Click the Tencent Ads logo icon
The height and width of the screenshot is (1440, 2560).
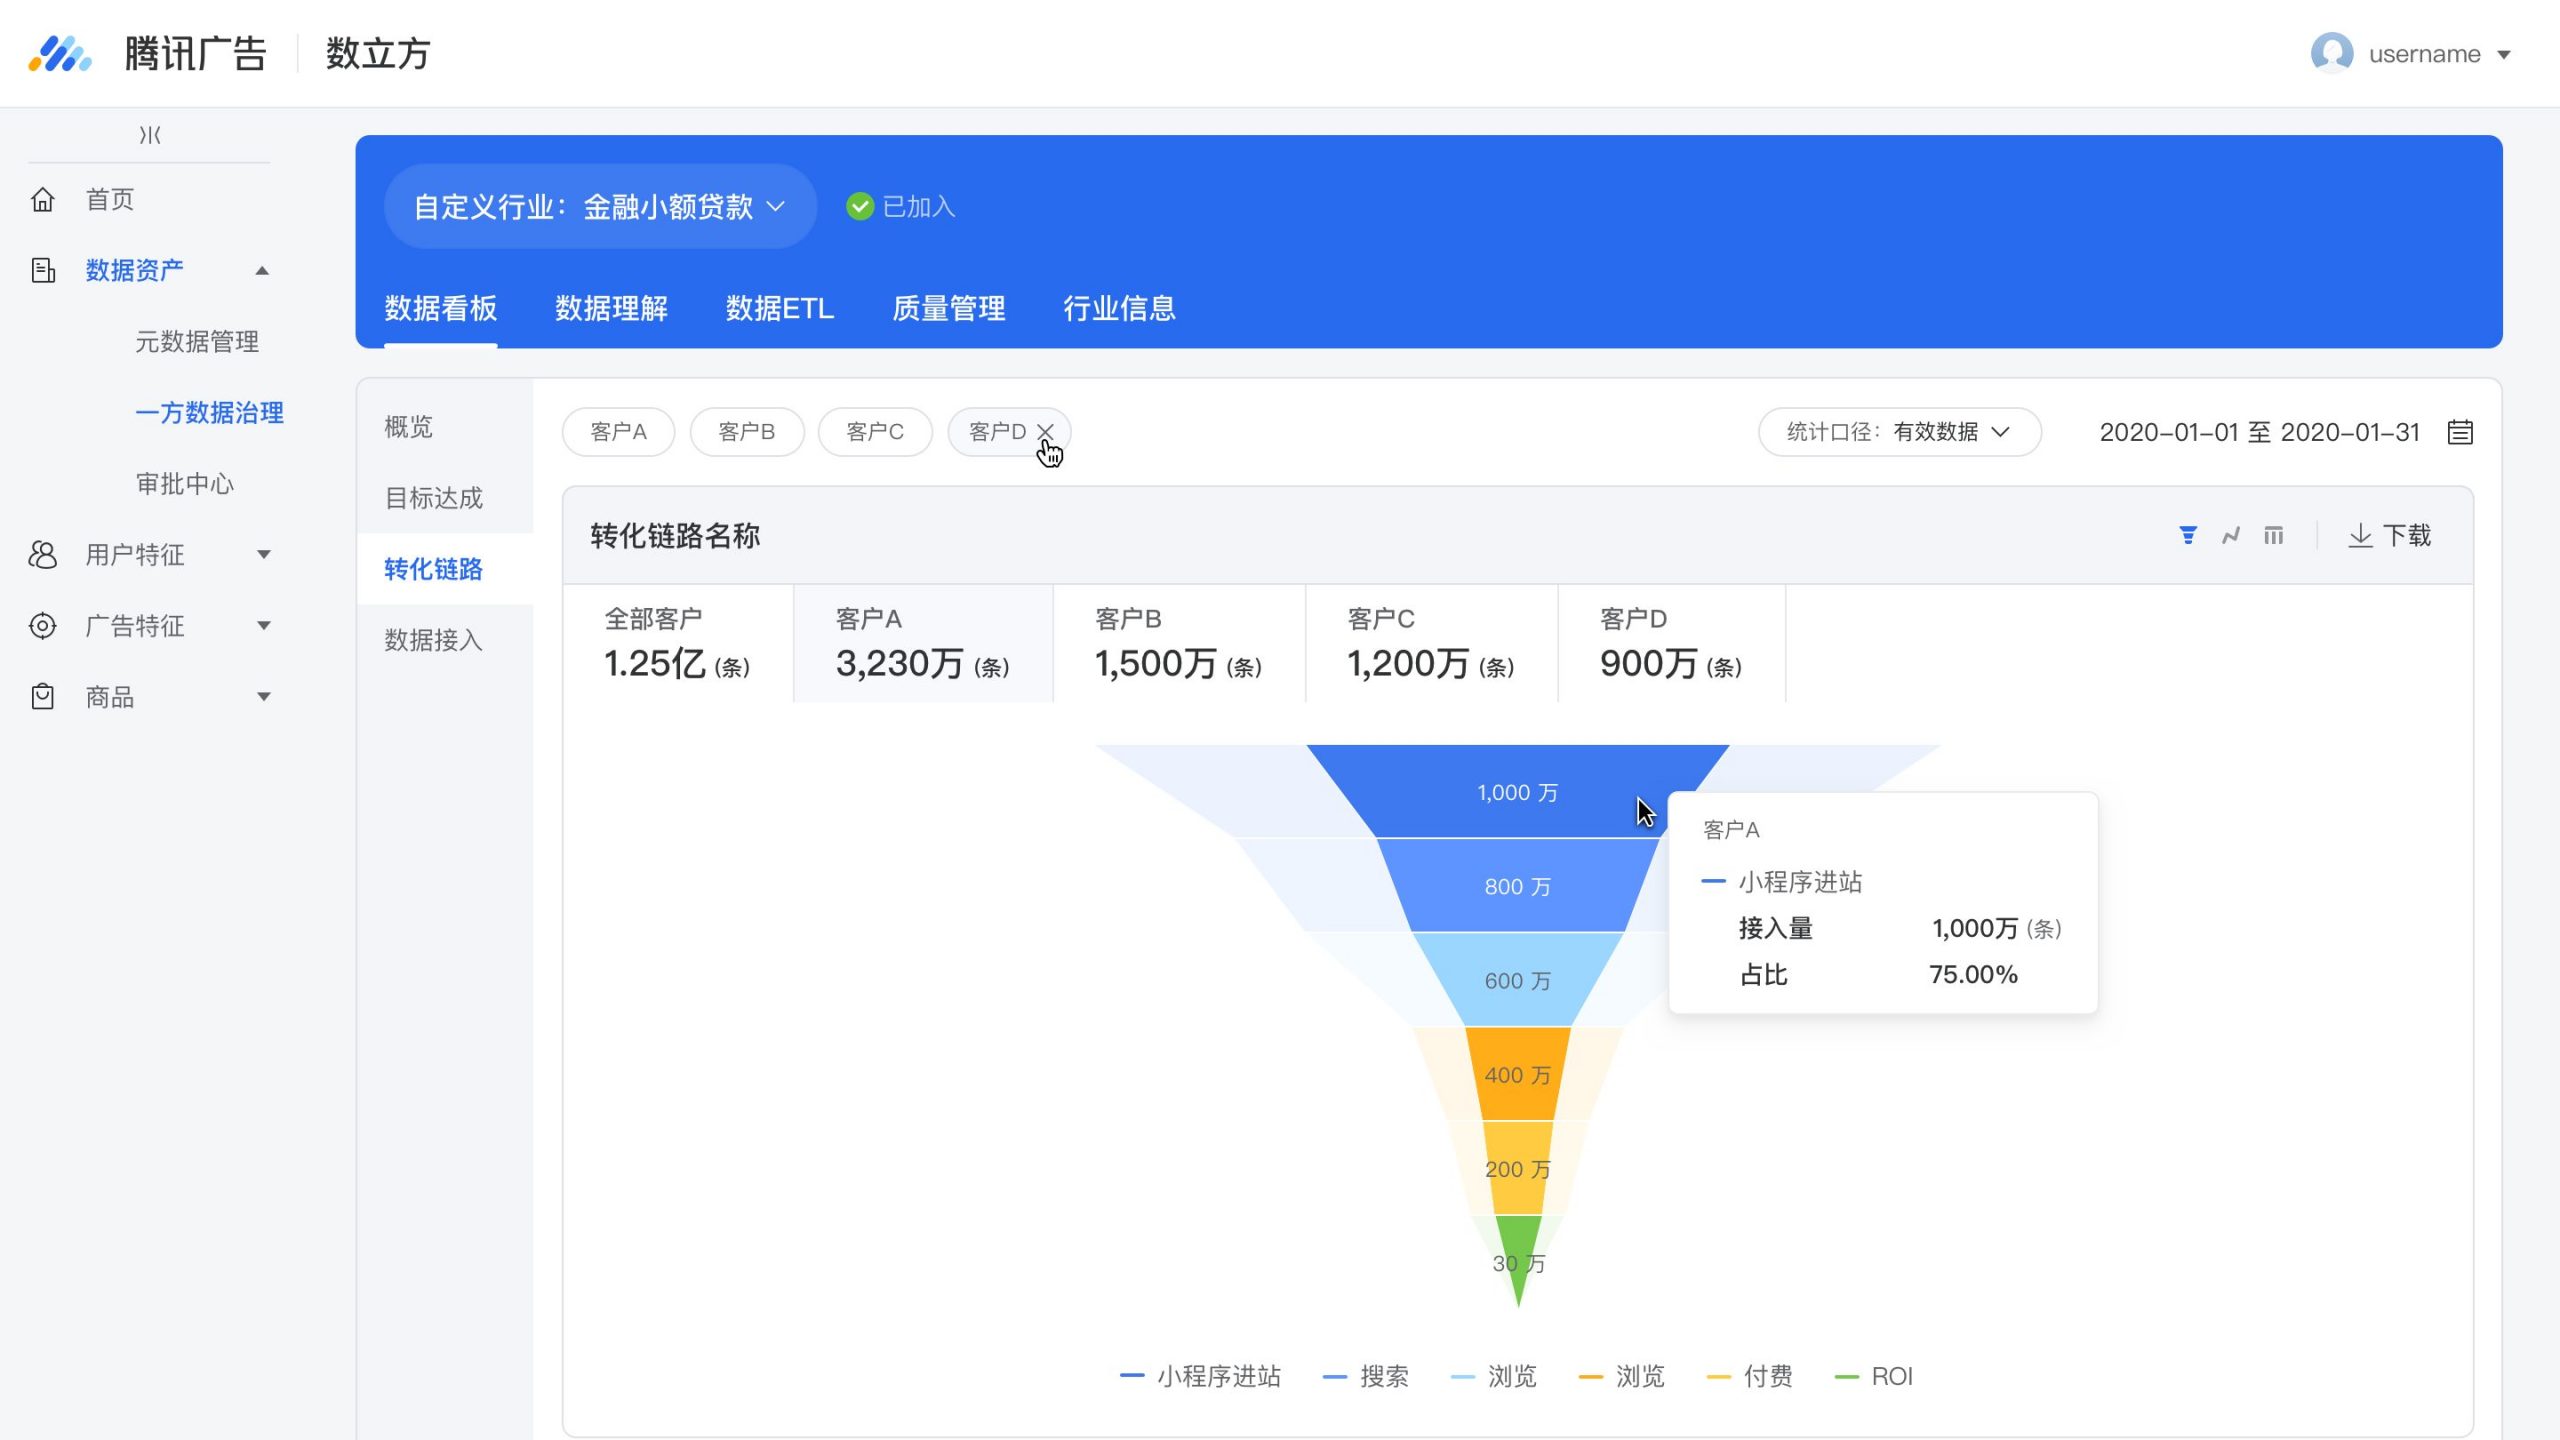pyautogui.click(x=60, y=54)
